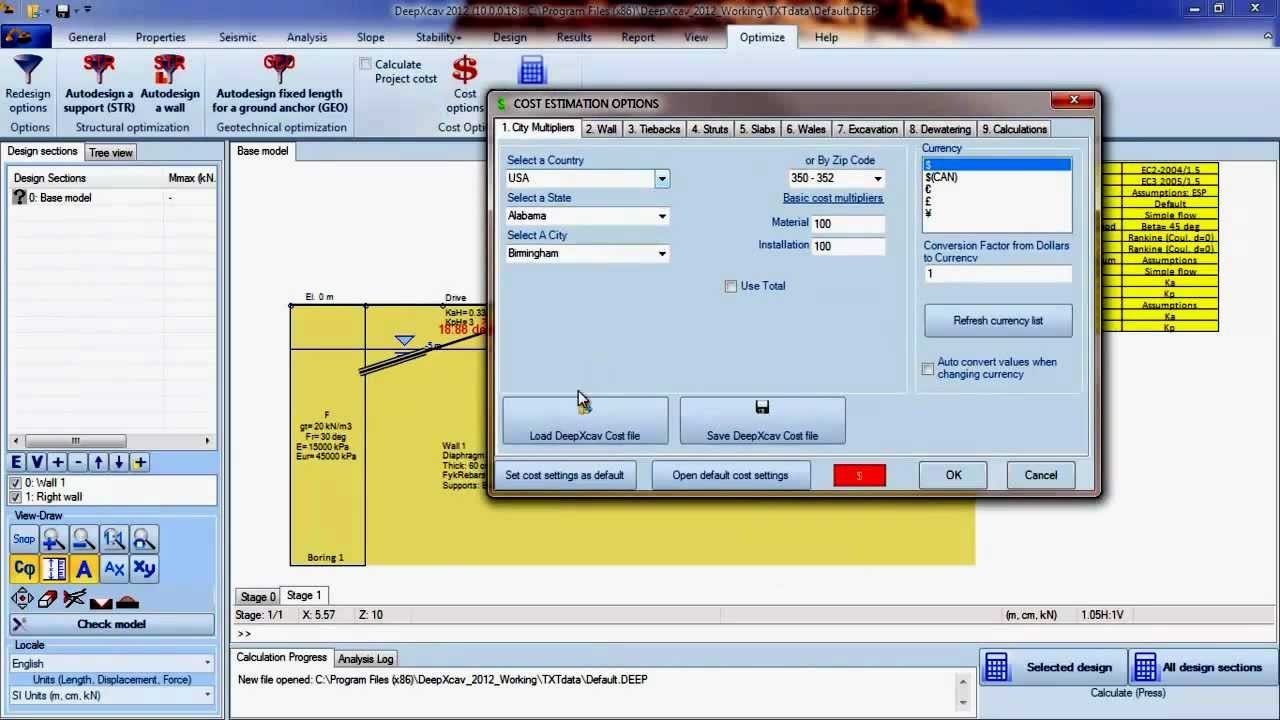Click the pan arrows icon
Screen dimensions: 1280x720
(22, 599)
